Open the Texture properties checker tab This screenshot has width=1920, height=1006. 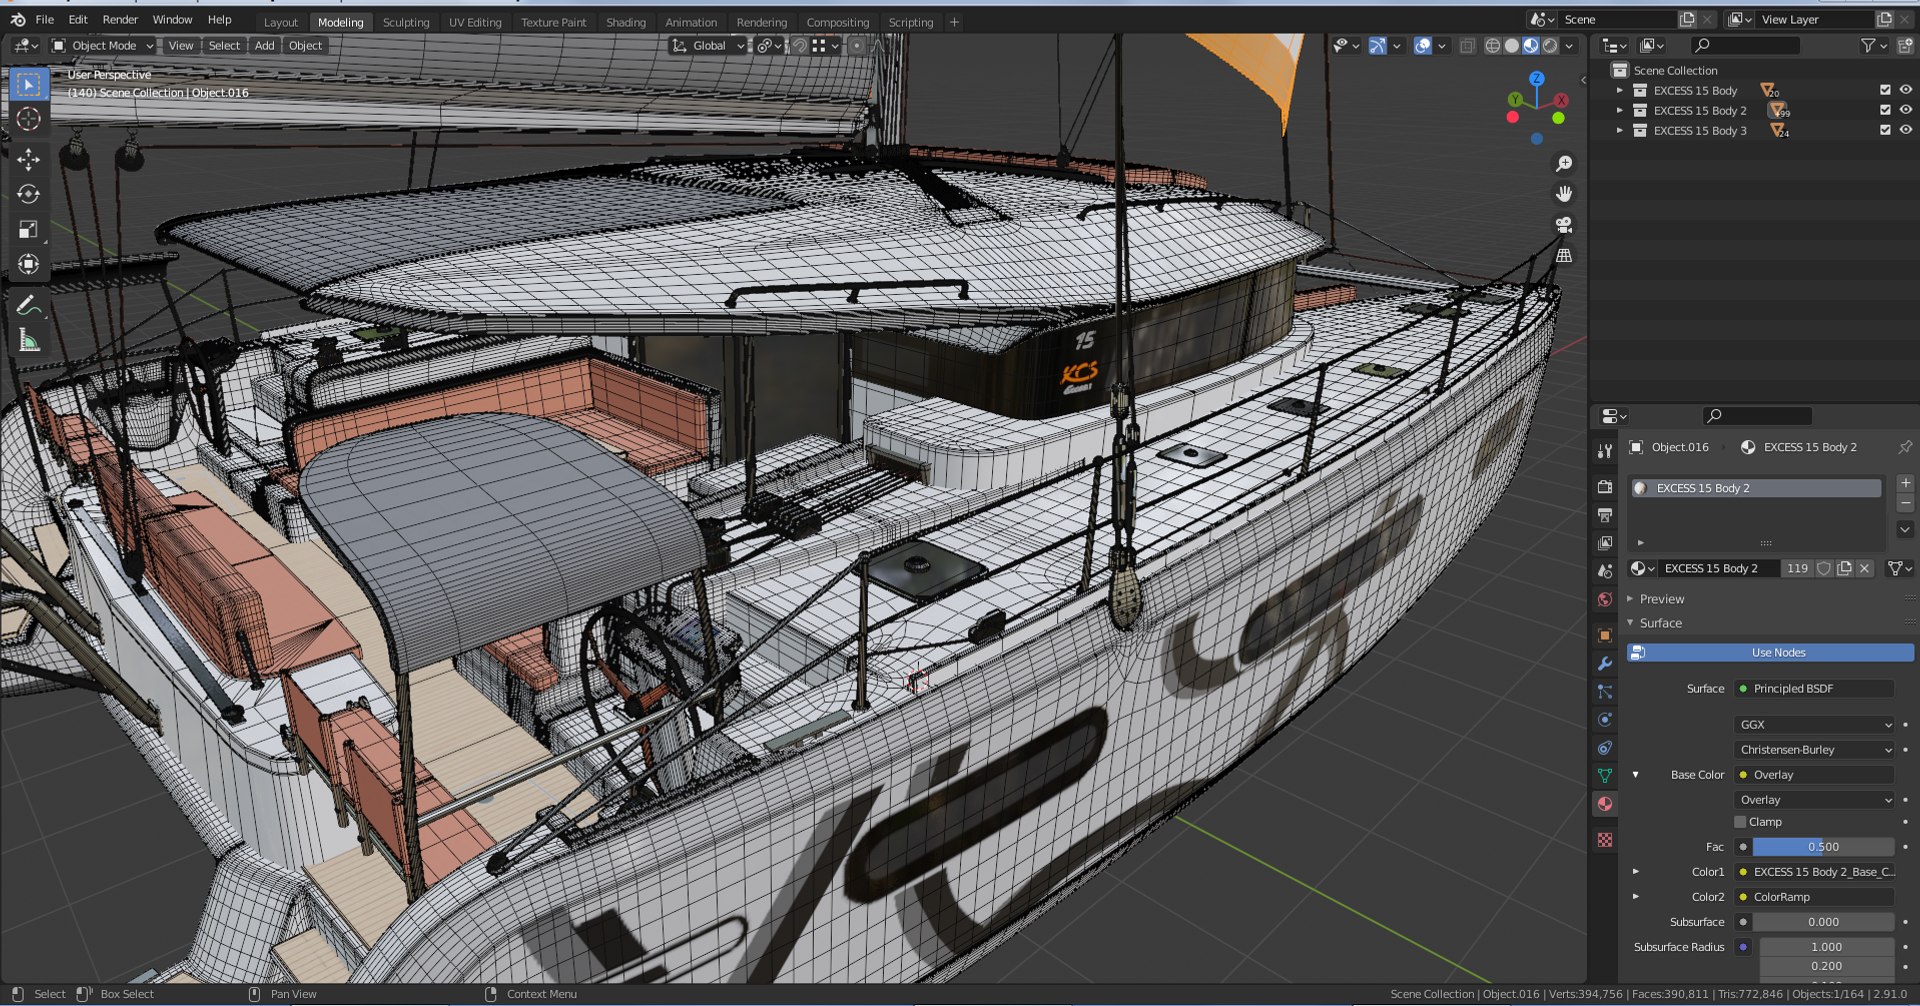tap(1605, 840)
